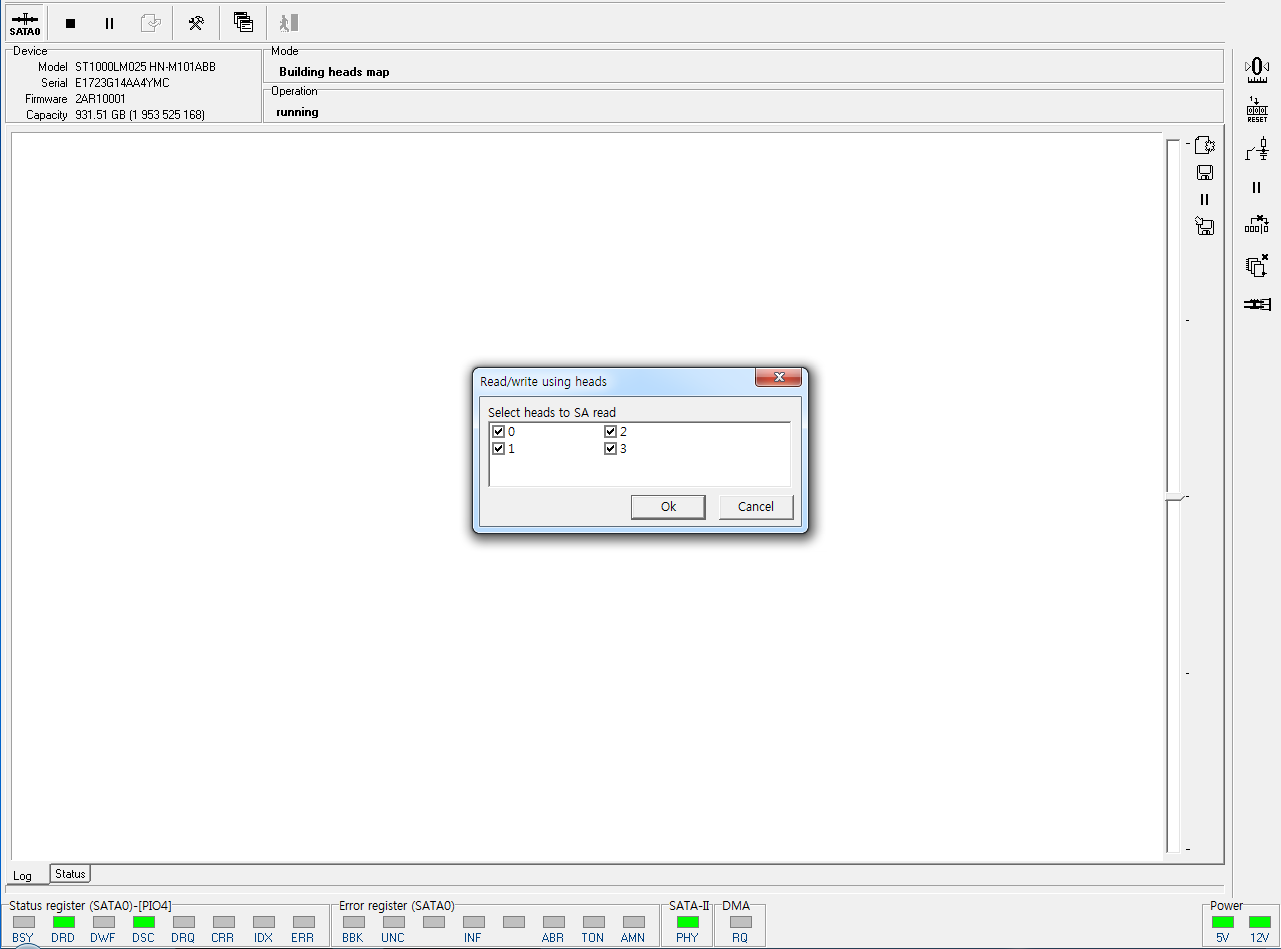Click the BSY status indicator
The width and height of the screenshot is (1281, 949).
tap(23, 922)
